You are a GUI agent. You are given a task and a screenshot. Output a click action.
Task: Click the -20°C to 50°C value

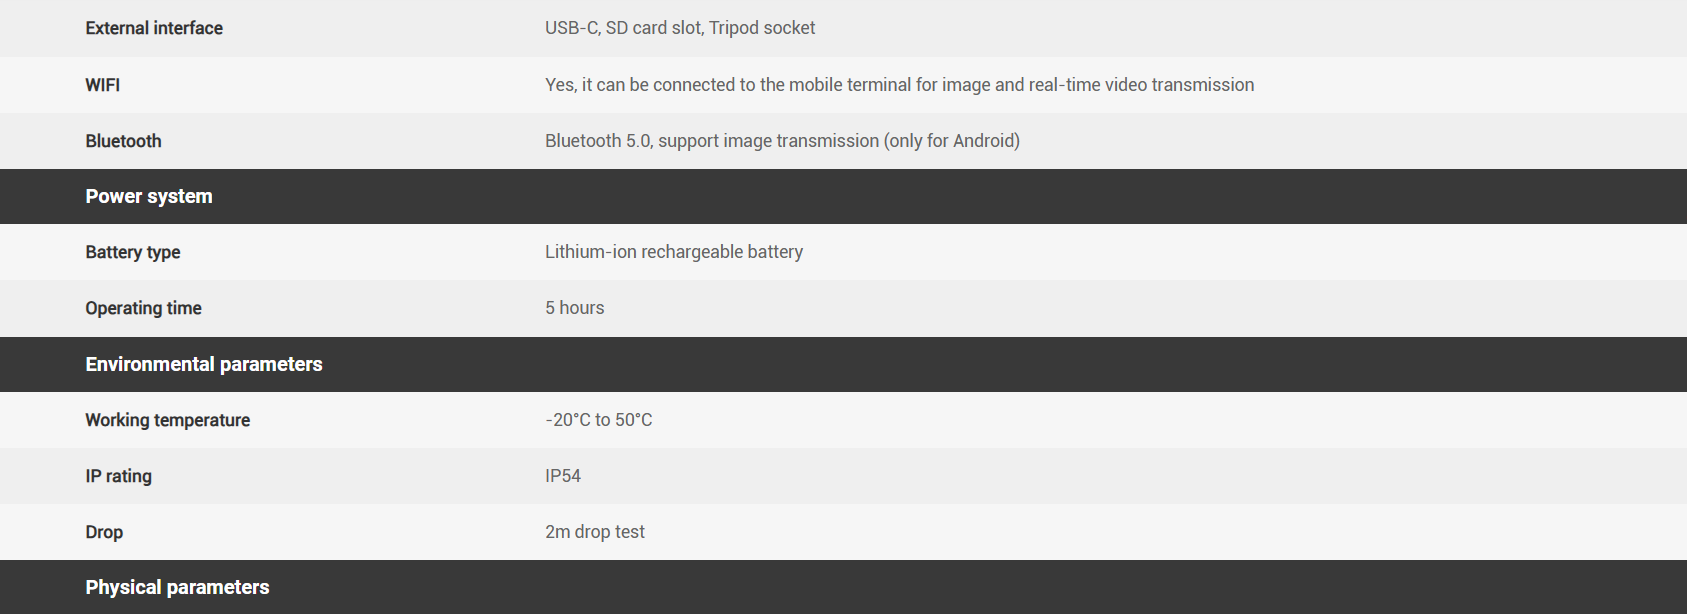(599, 420)
